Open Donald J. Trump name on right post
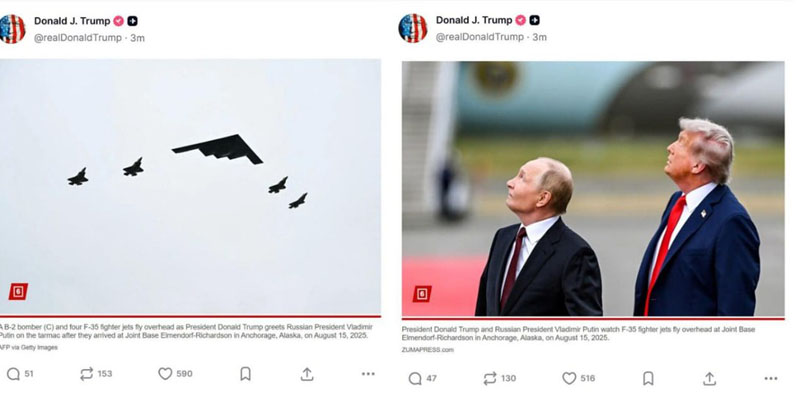Viewport: 800px width, 400px height. pyautogui.click(x=474, y=20)
